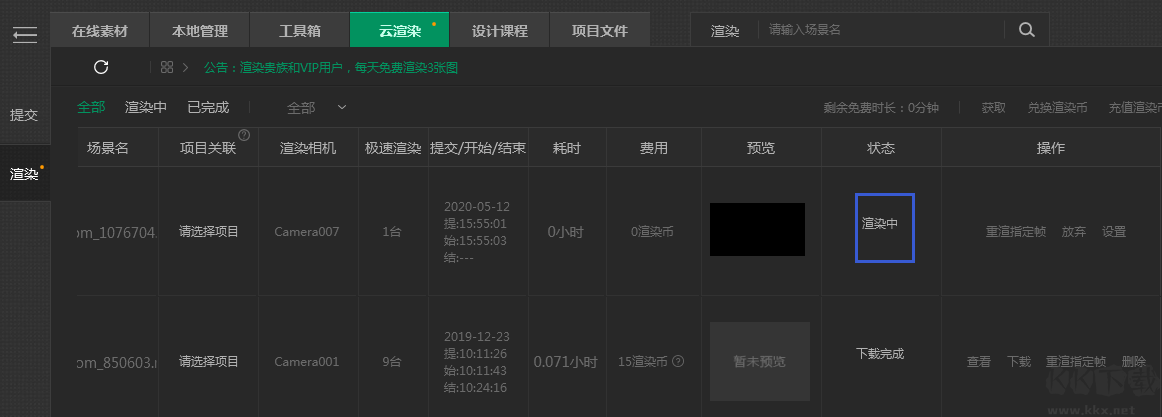Open 请选择项目 dropdown for Camera007 row
The width and height of the screenshot is (1162, 417).
click(209, 231)
